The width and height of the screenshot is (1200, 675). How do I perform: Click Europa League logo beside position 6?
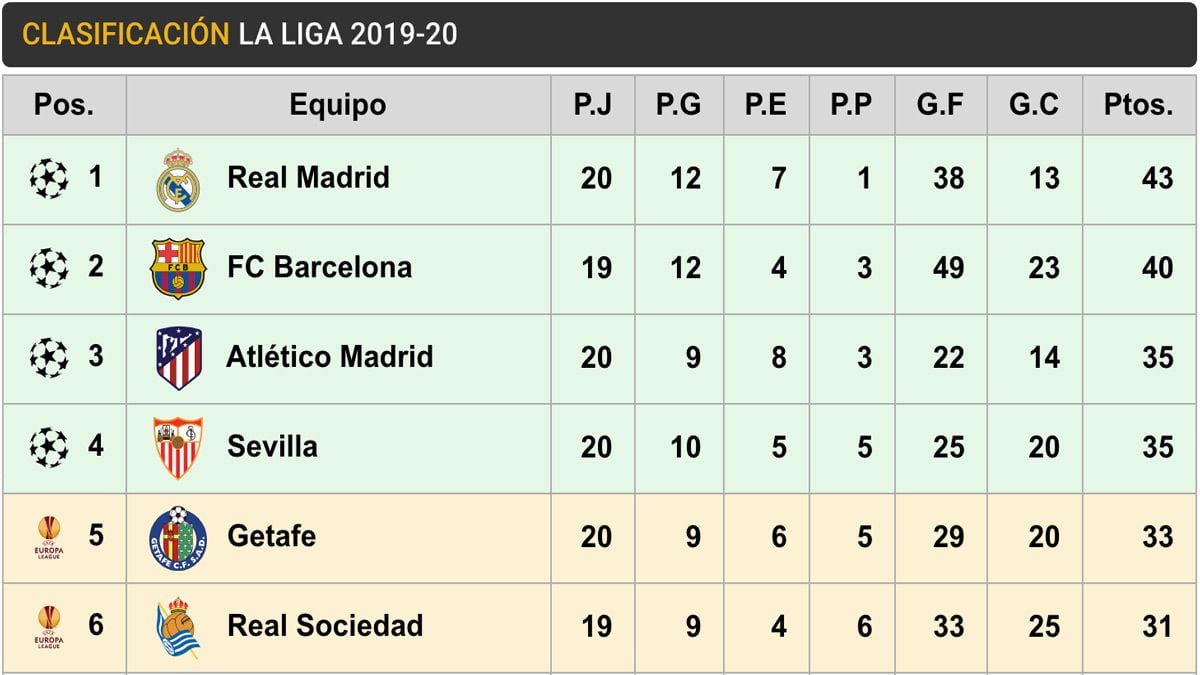tap(48, 627)
